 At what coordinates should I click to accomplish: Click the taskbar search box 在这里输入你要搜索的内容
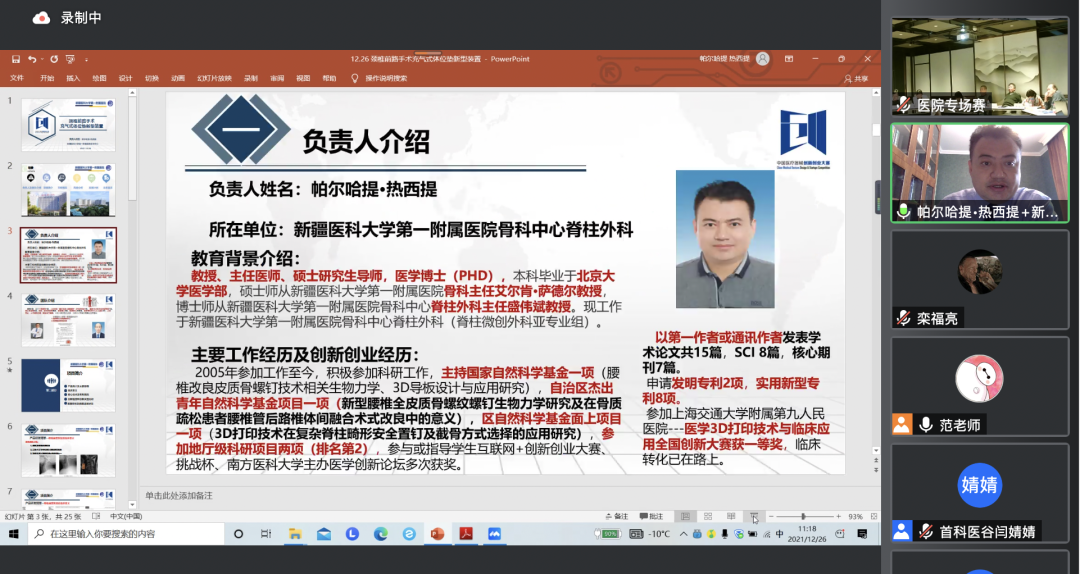coord(126,534)
